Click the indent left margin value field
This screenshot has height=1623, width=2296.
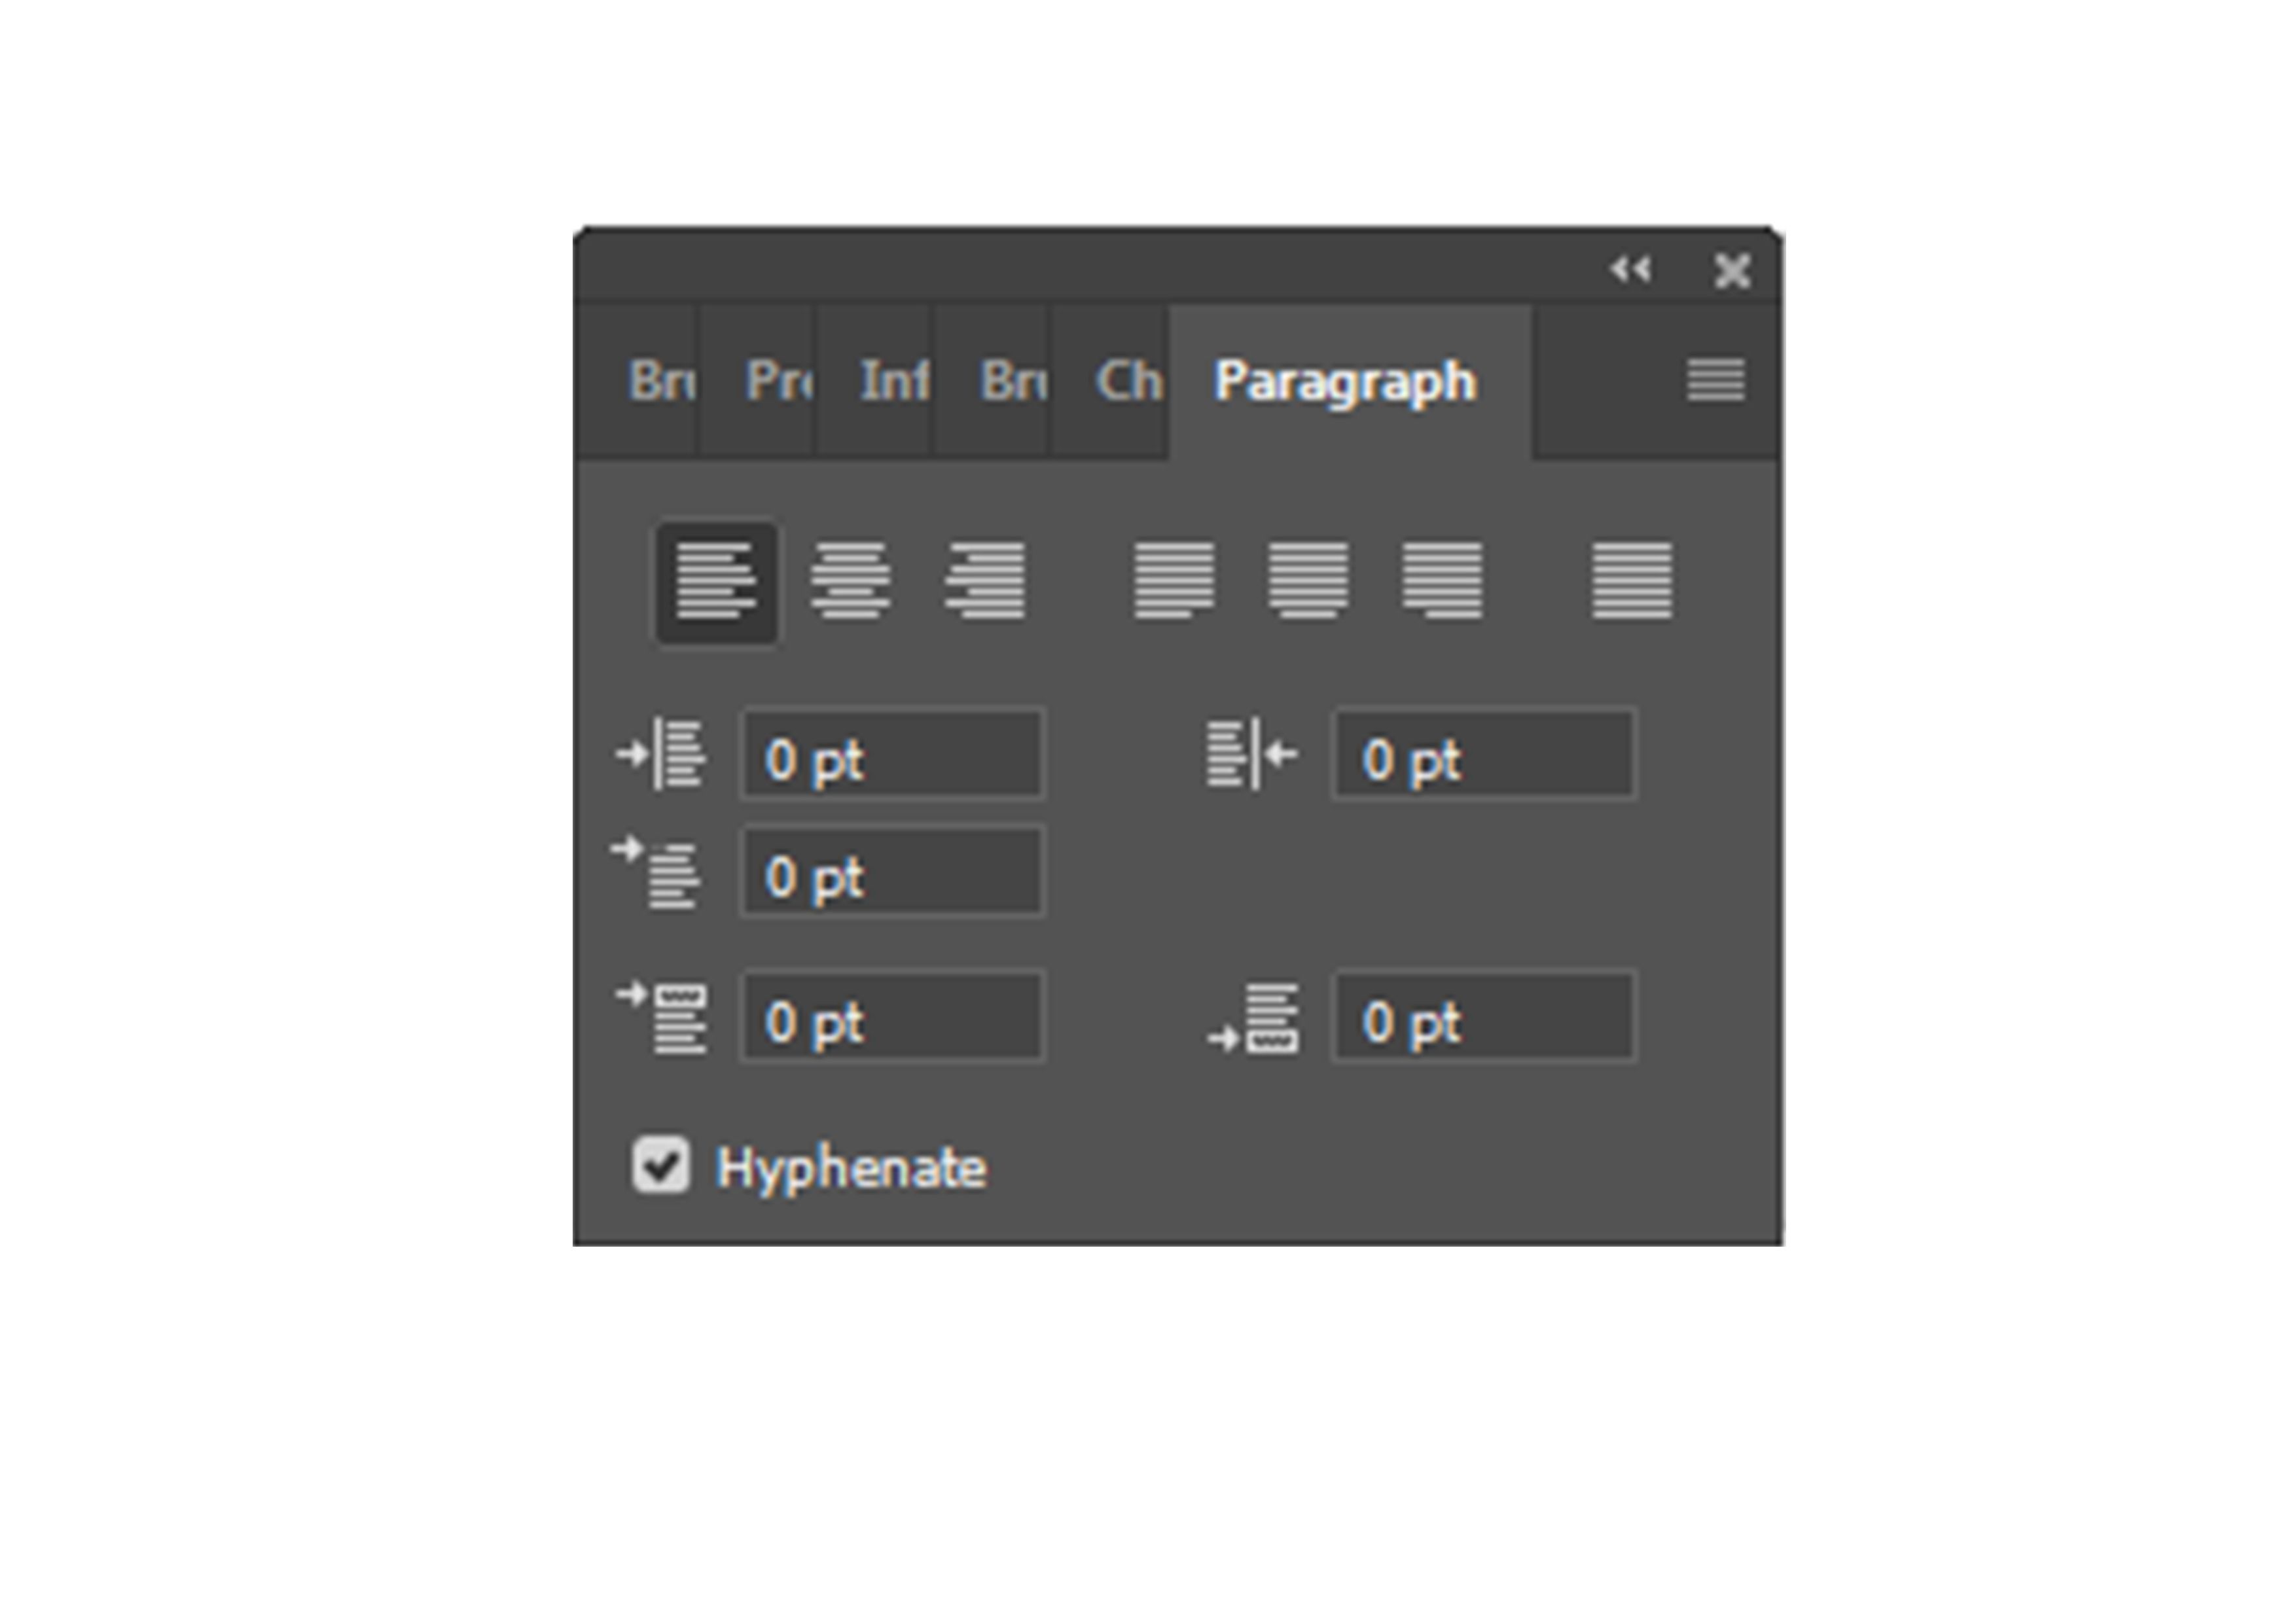892,755
